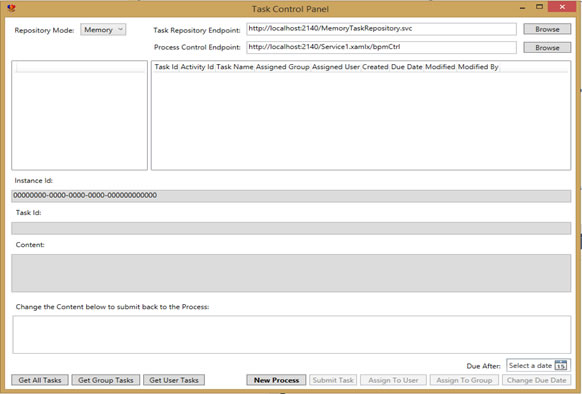Screen dimensions: 582x394
Task: Click the Process Control Endpoint URL field
Action: coord(381,47)
